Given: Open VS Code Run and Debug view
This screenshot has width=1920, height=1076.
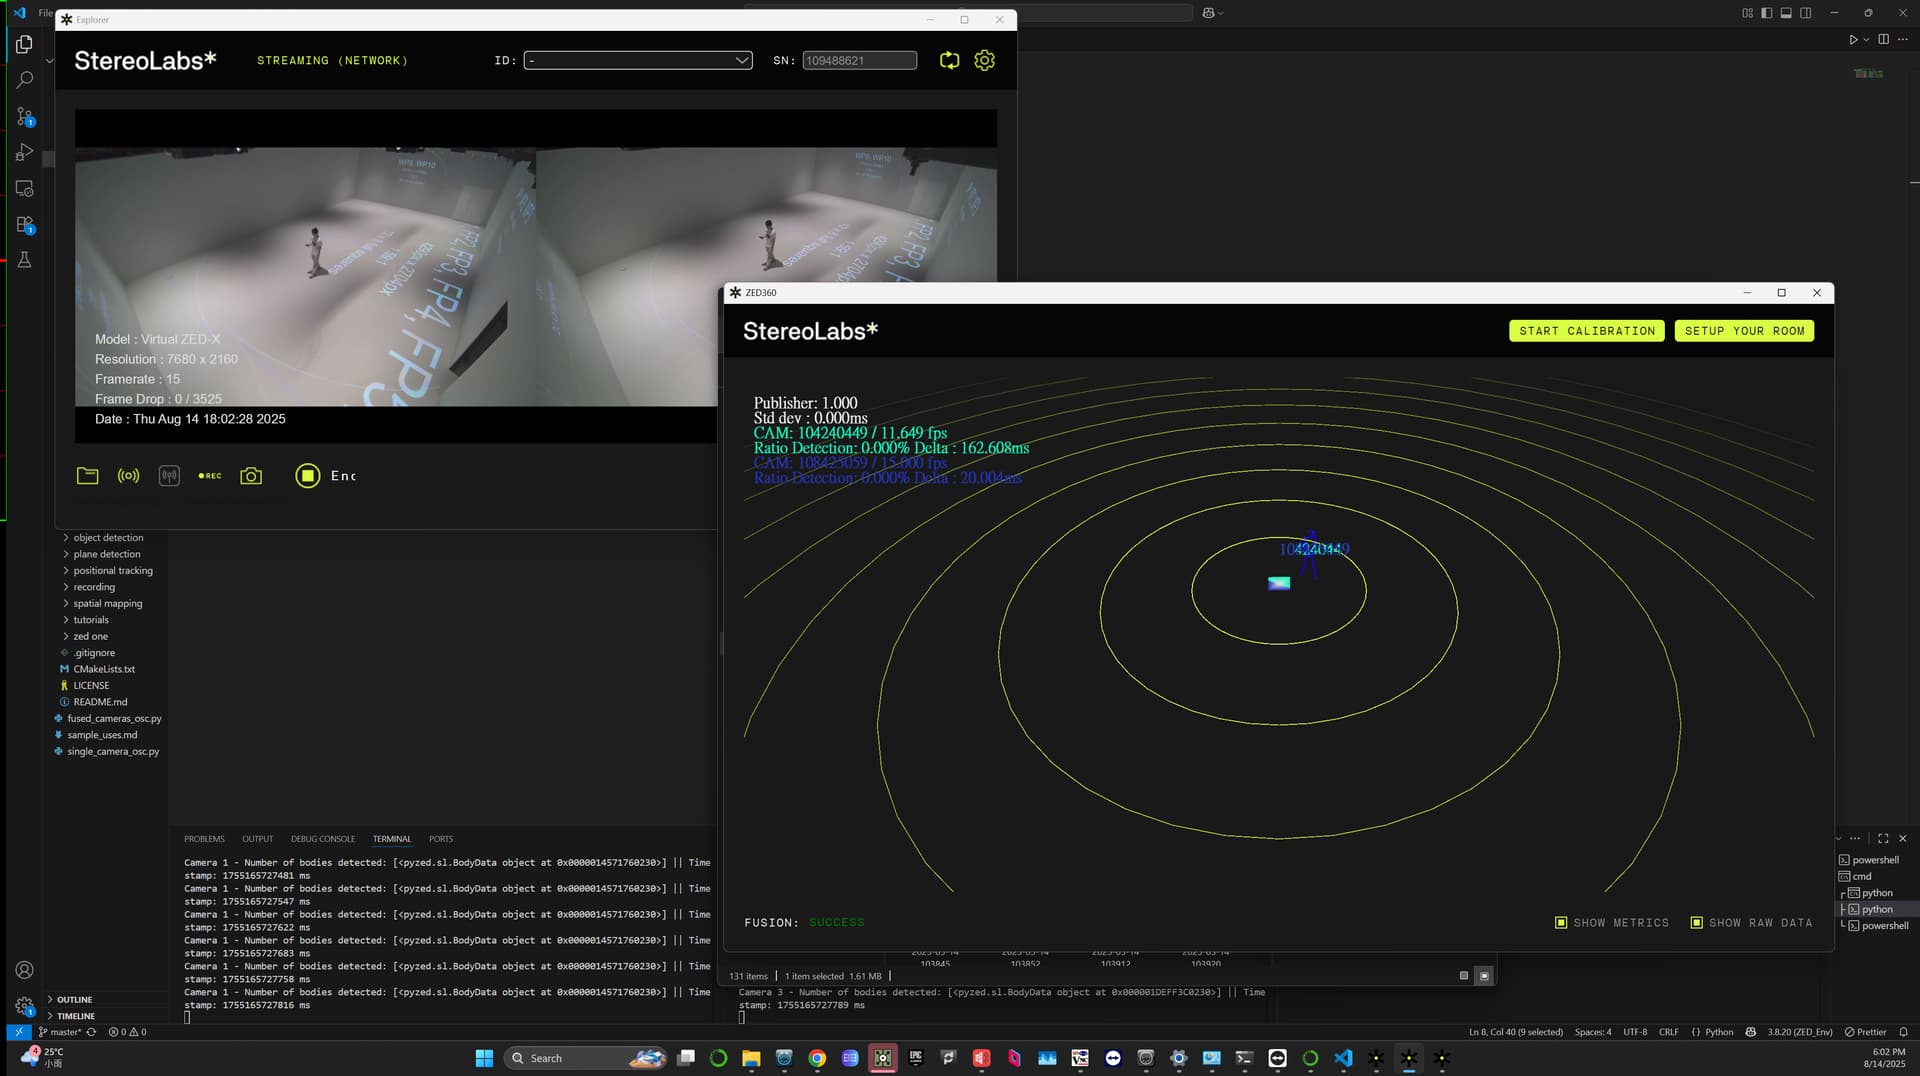Looking at the screenshot, I should [x=25, y=153].
